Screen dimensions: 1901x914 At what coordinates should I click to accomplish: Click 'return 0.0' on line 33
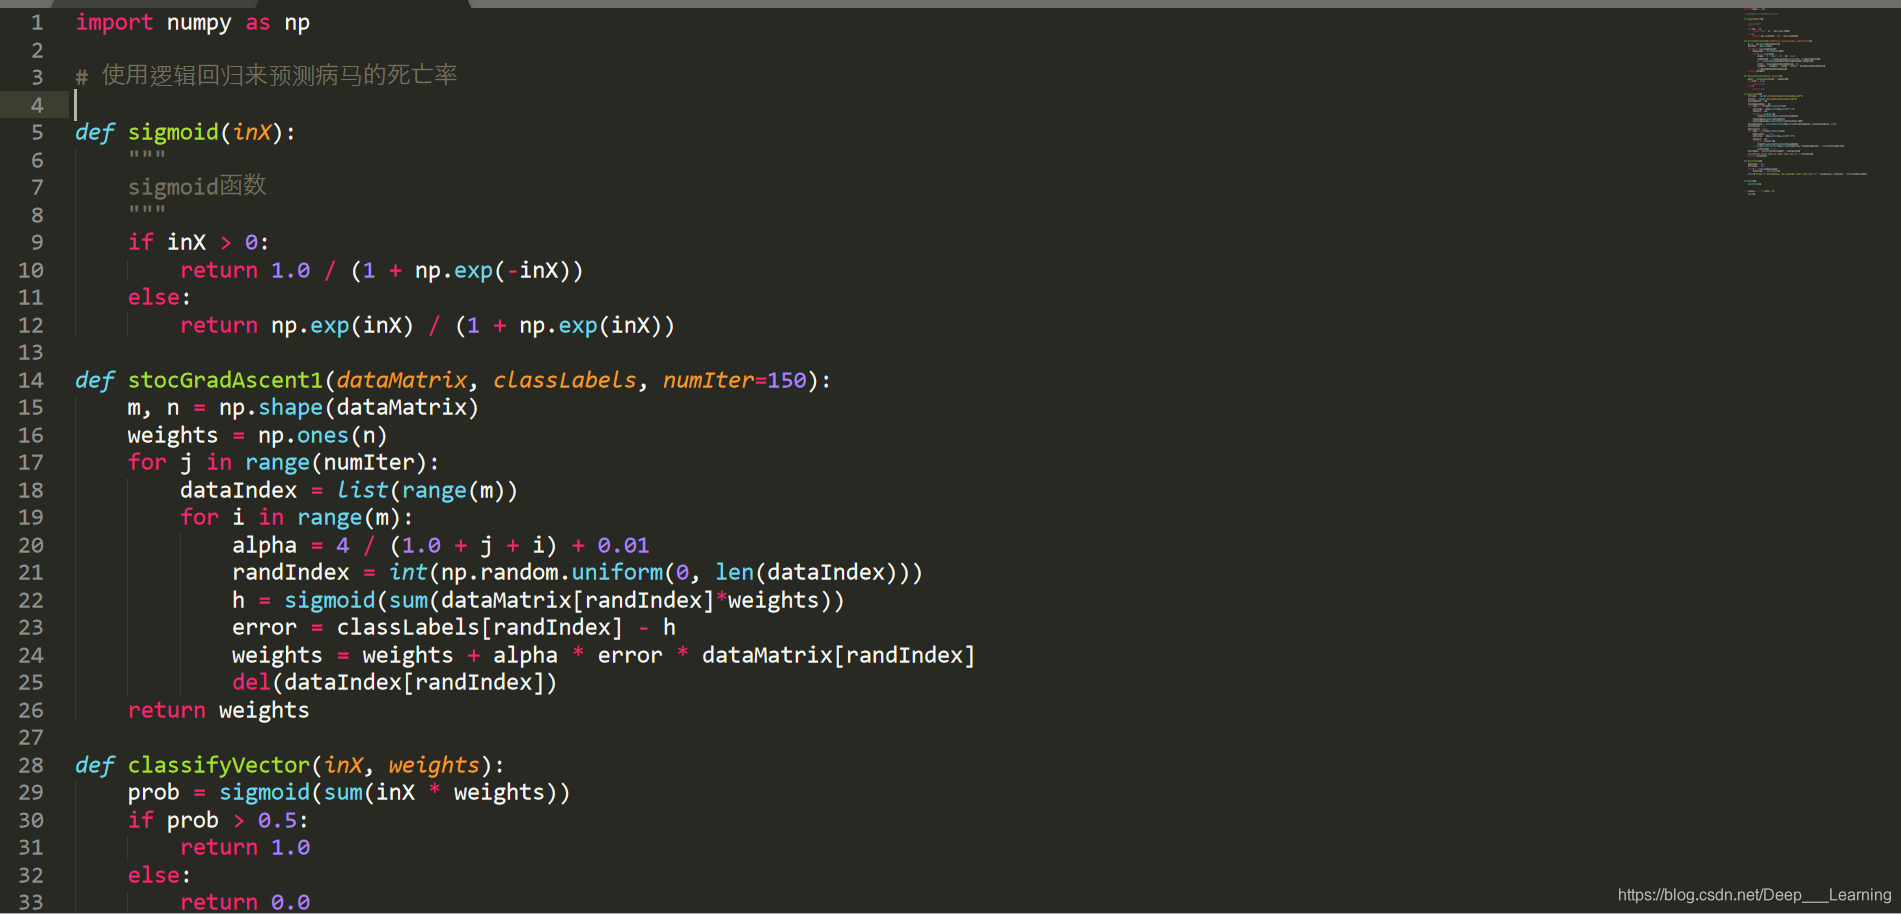click(245, 902)
